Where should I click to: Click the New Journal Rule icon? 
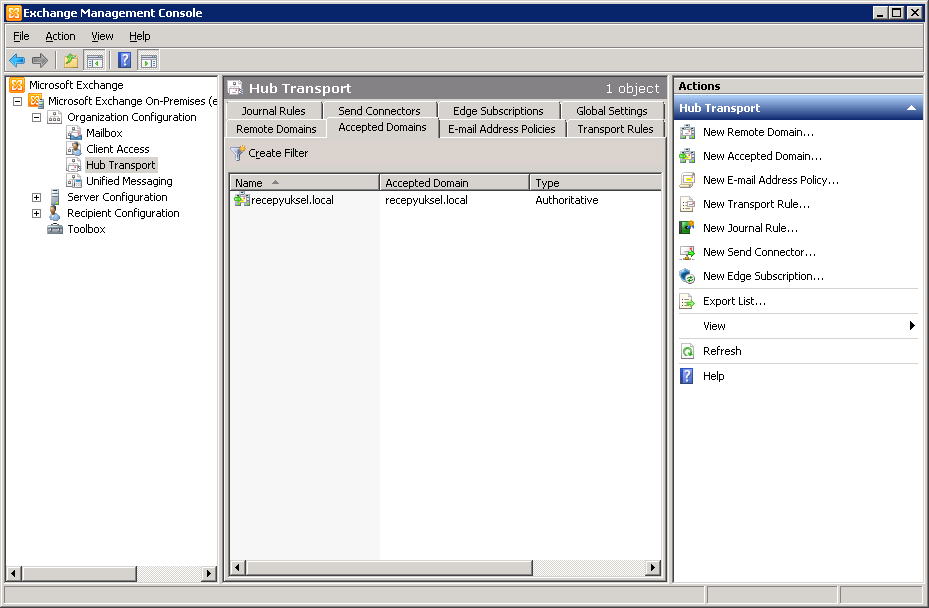coord(687,228)
